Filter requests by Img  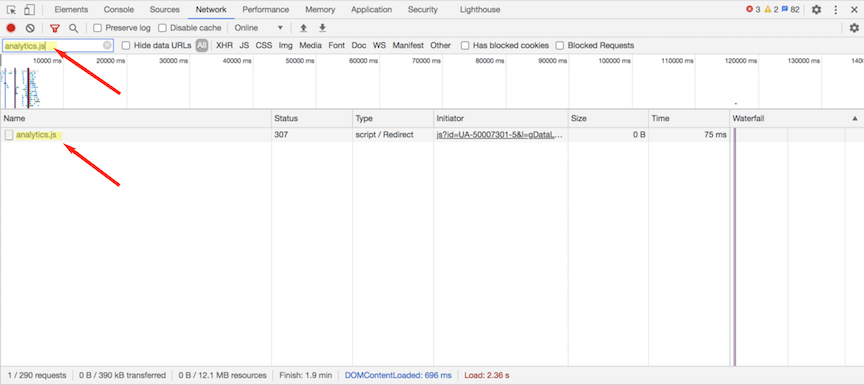285,45
